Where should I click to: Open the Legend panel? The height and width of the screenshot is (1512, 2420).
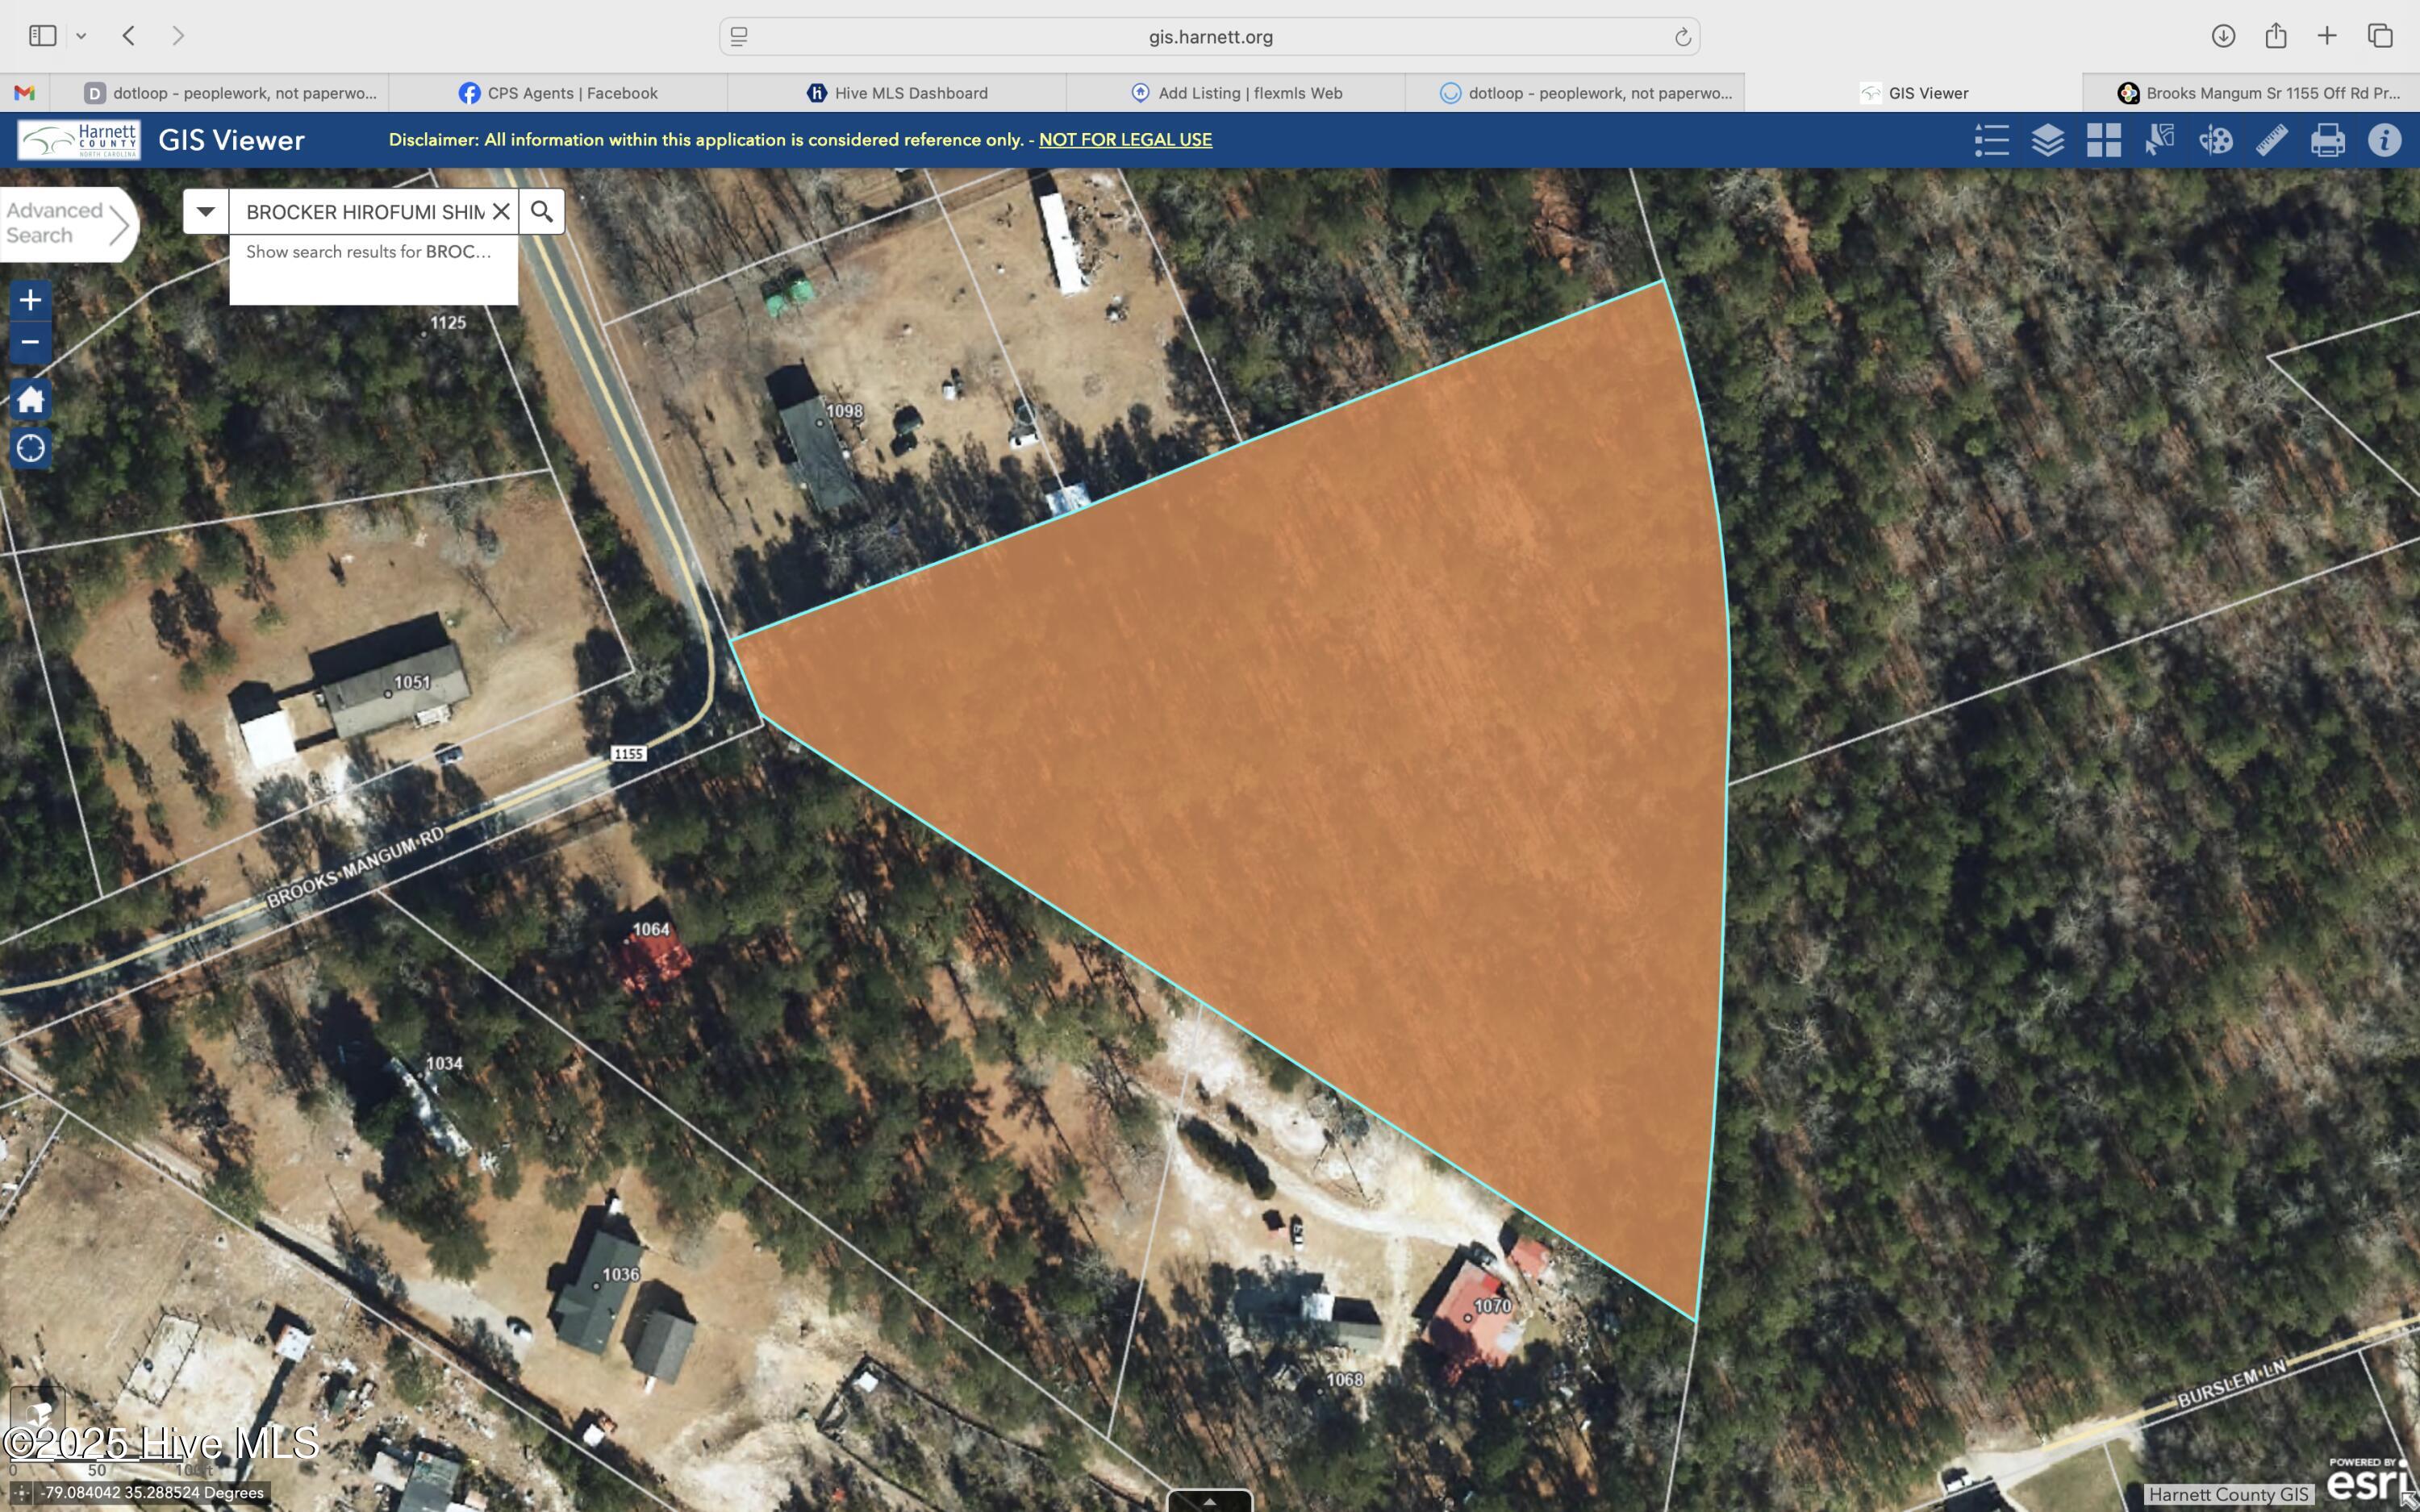[x=1990, y=140]
